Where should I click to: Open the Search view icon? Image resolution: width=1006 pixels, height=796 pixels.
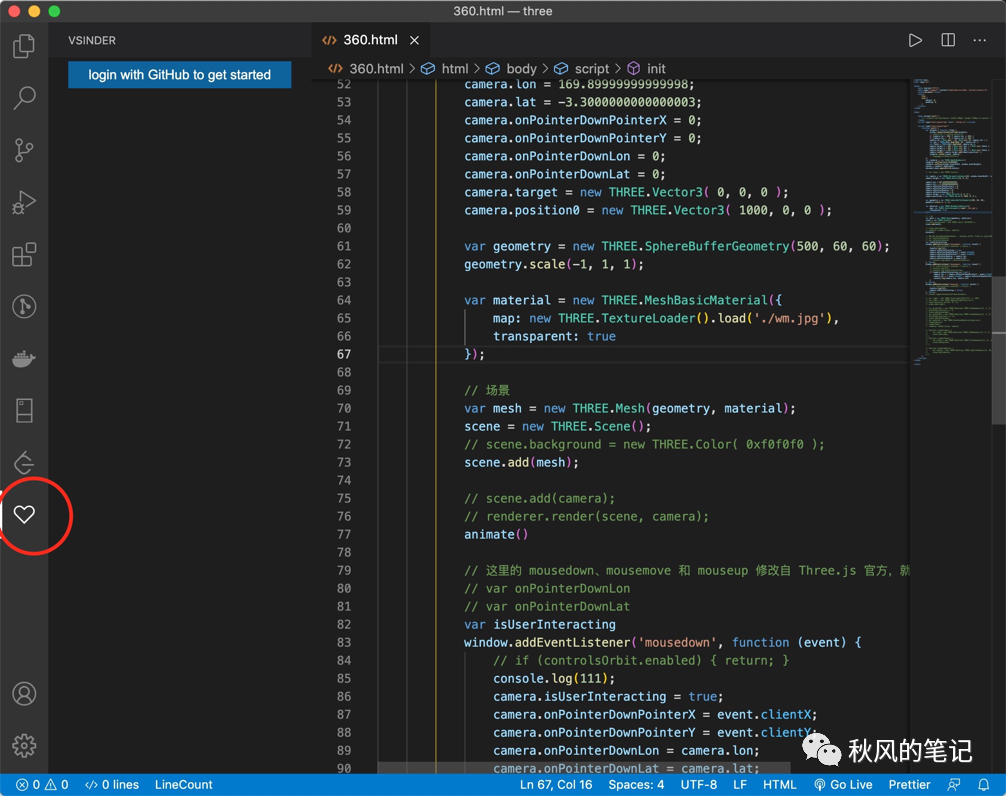coord(24,98)
